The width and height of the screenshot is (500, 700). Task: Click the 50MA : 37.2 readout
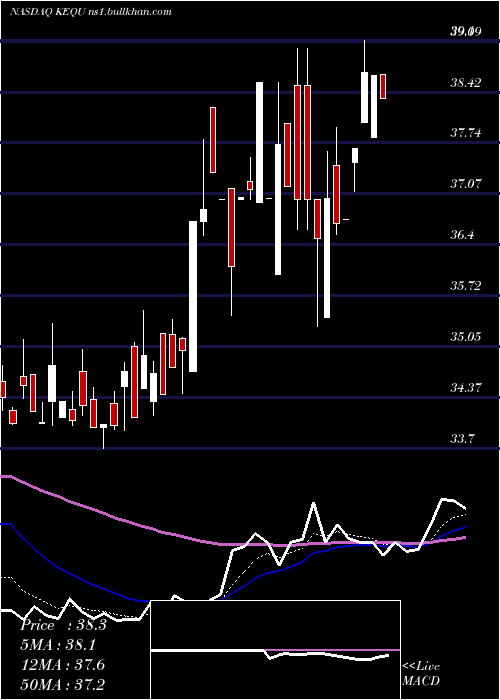point(63,684)
